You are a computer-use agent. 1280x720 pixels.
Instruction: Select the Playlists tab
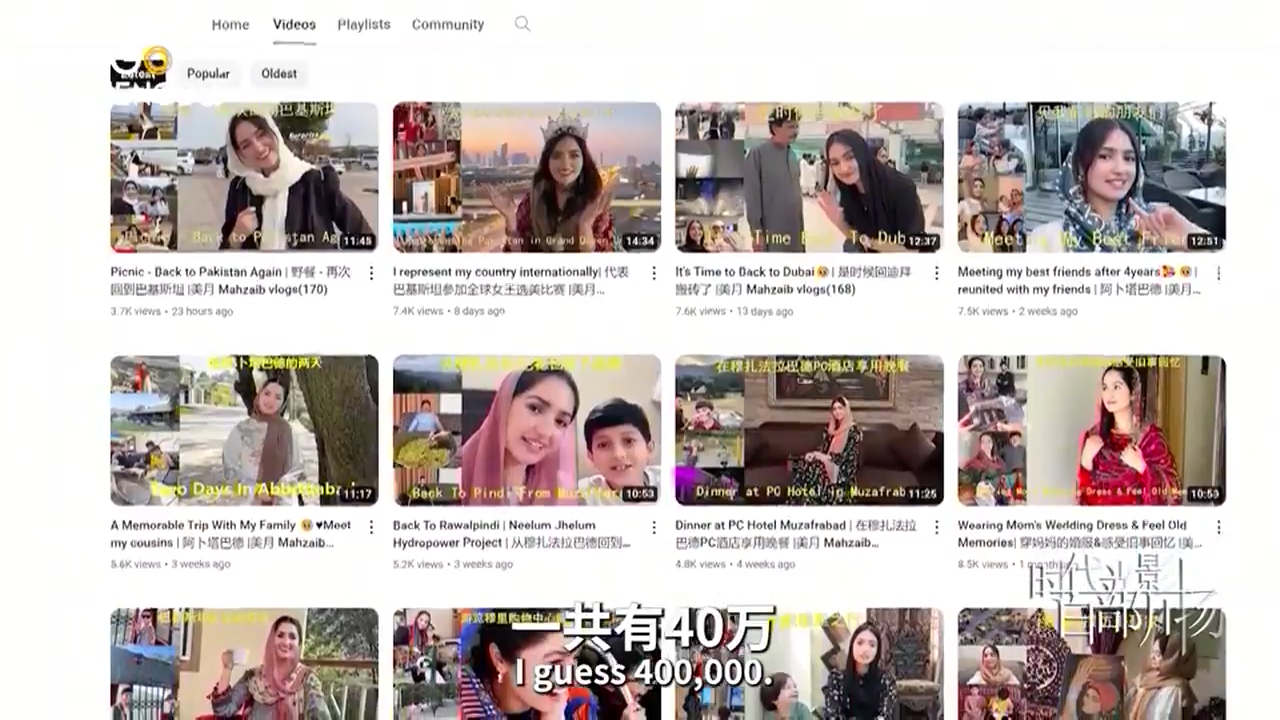tap(364, 24)
